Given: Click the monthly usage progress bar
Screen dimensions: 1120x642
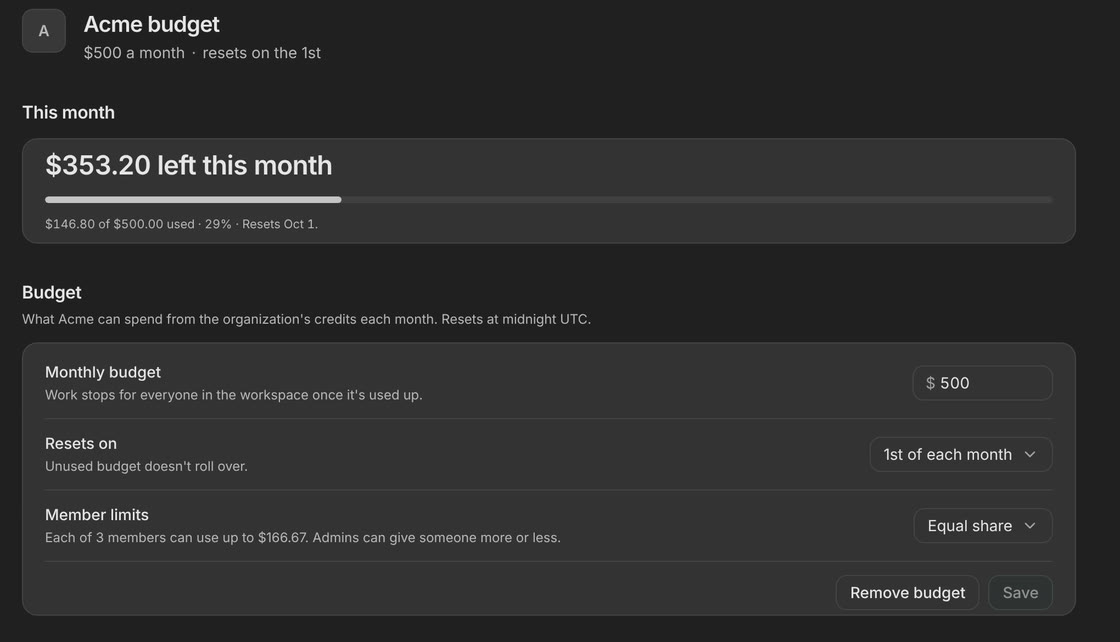Looking at the screenshot, I should (549, 200).
